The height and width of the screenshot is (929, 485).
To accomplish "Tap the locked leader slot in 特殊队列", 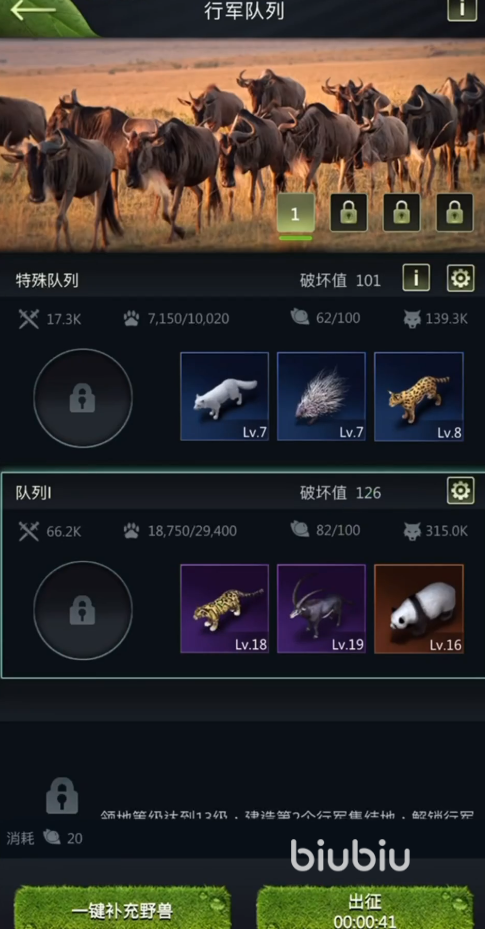I will tap(83, 398).
